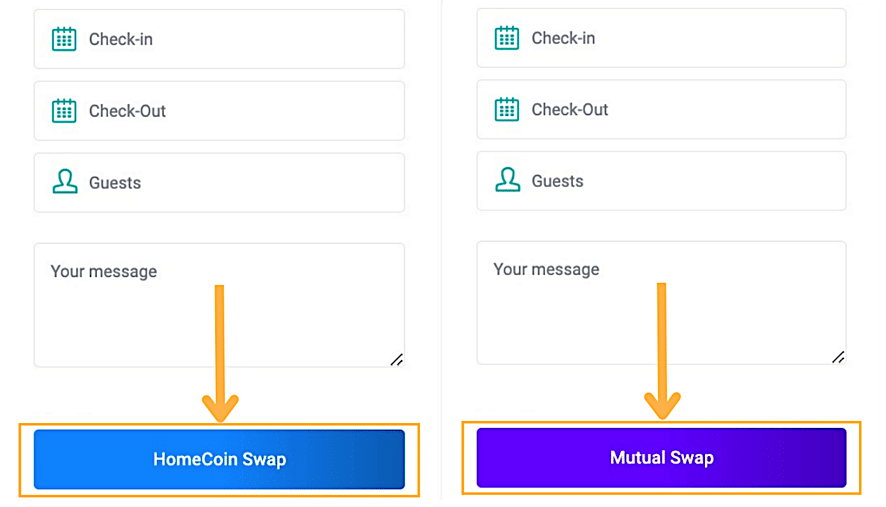886x507 pixels.
Task: Click the calendar icon in left Check-Out field
Action: [64, 111]
